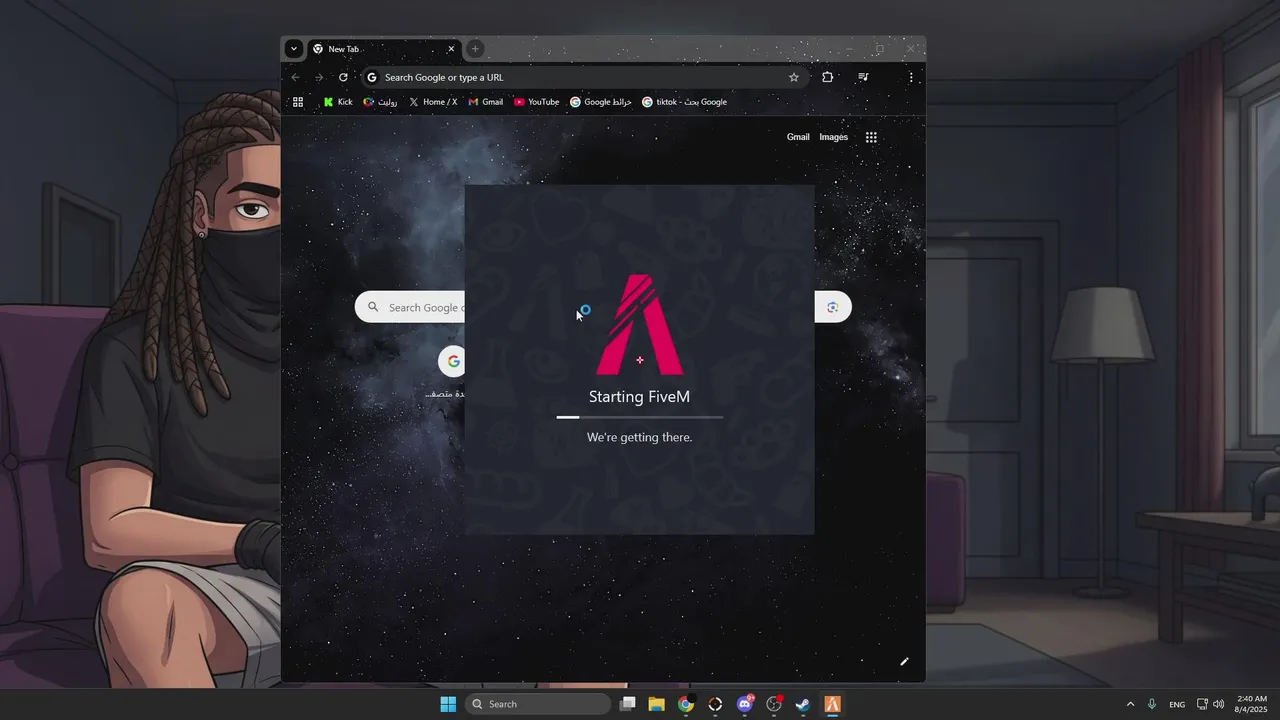Screen dimensions: 1280x720
Task: Open the black circular app on taskbar
Action: [715, 704]
